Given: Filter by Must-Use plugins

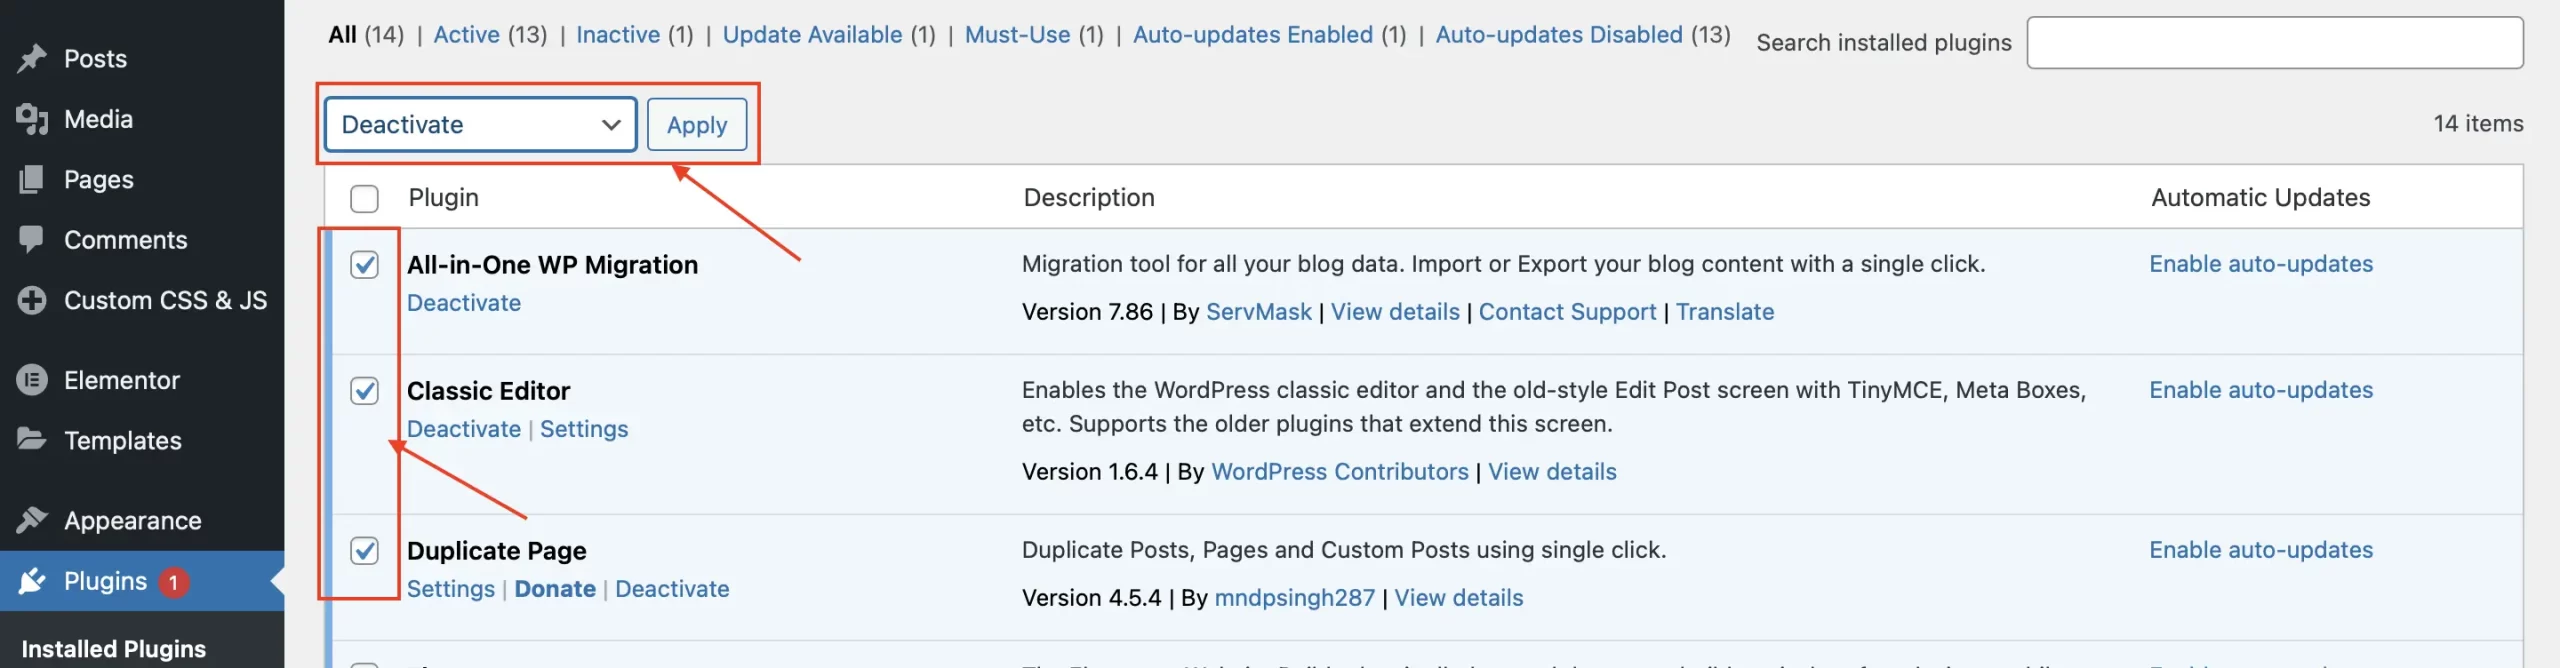Looking at the screenshot, I should [1017, 35].
